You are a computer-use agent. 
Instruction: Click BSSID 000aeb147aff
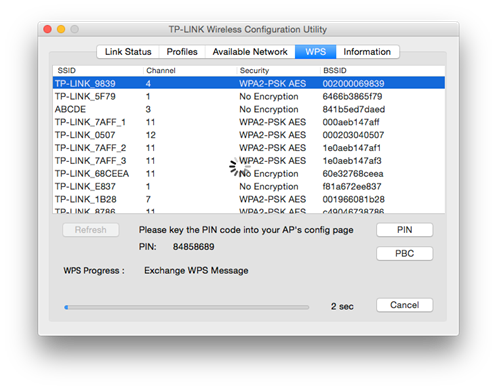pos(351,122)
